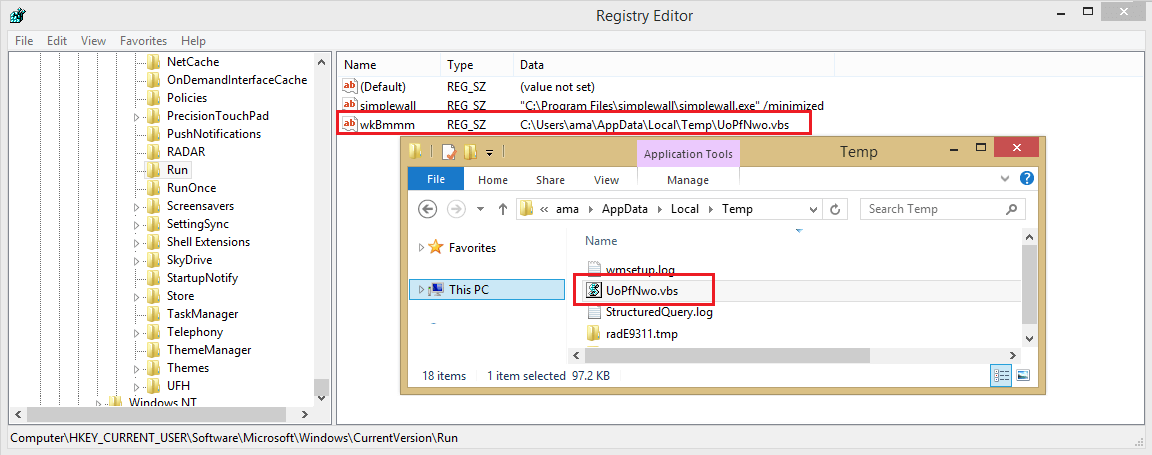1152x455 pixels.
Task: Click the OnDemandInterfaceCache folder icon
Action: pyautogui.click(x=154, y=79)
